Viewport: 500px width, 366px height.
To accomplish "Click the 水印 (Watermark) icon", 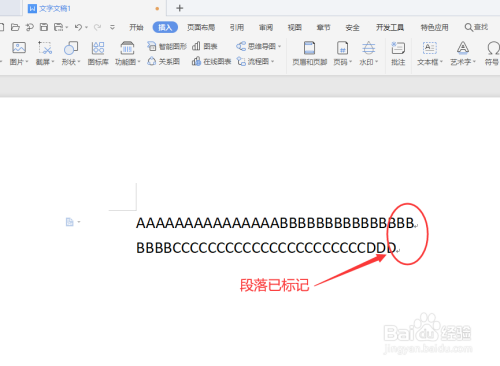I will 368,48.
